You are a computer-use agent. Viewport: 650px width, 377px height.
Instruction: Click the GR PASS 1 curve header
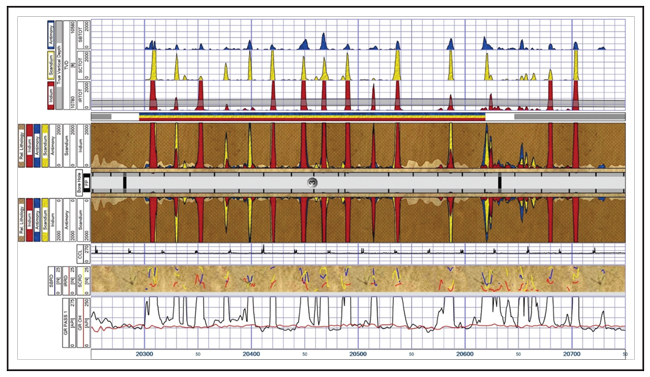pos(69,322)
